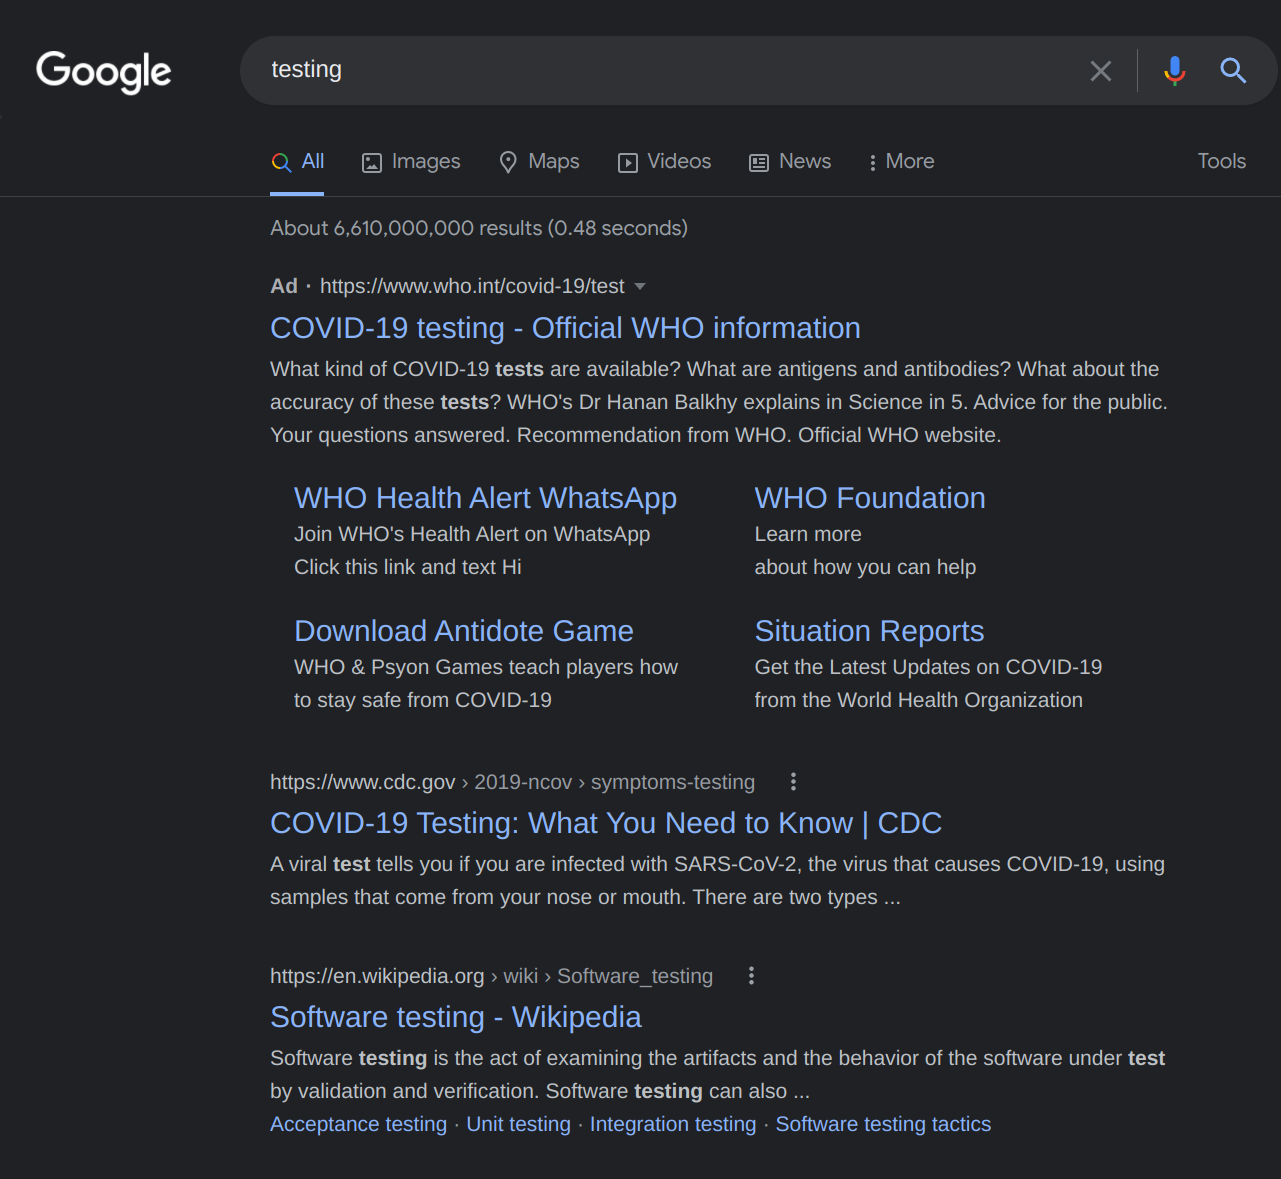Open the Situation Reports sitelink
This screenshot has width=1281, height=1179.
869,631
